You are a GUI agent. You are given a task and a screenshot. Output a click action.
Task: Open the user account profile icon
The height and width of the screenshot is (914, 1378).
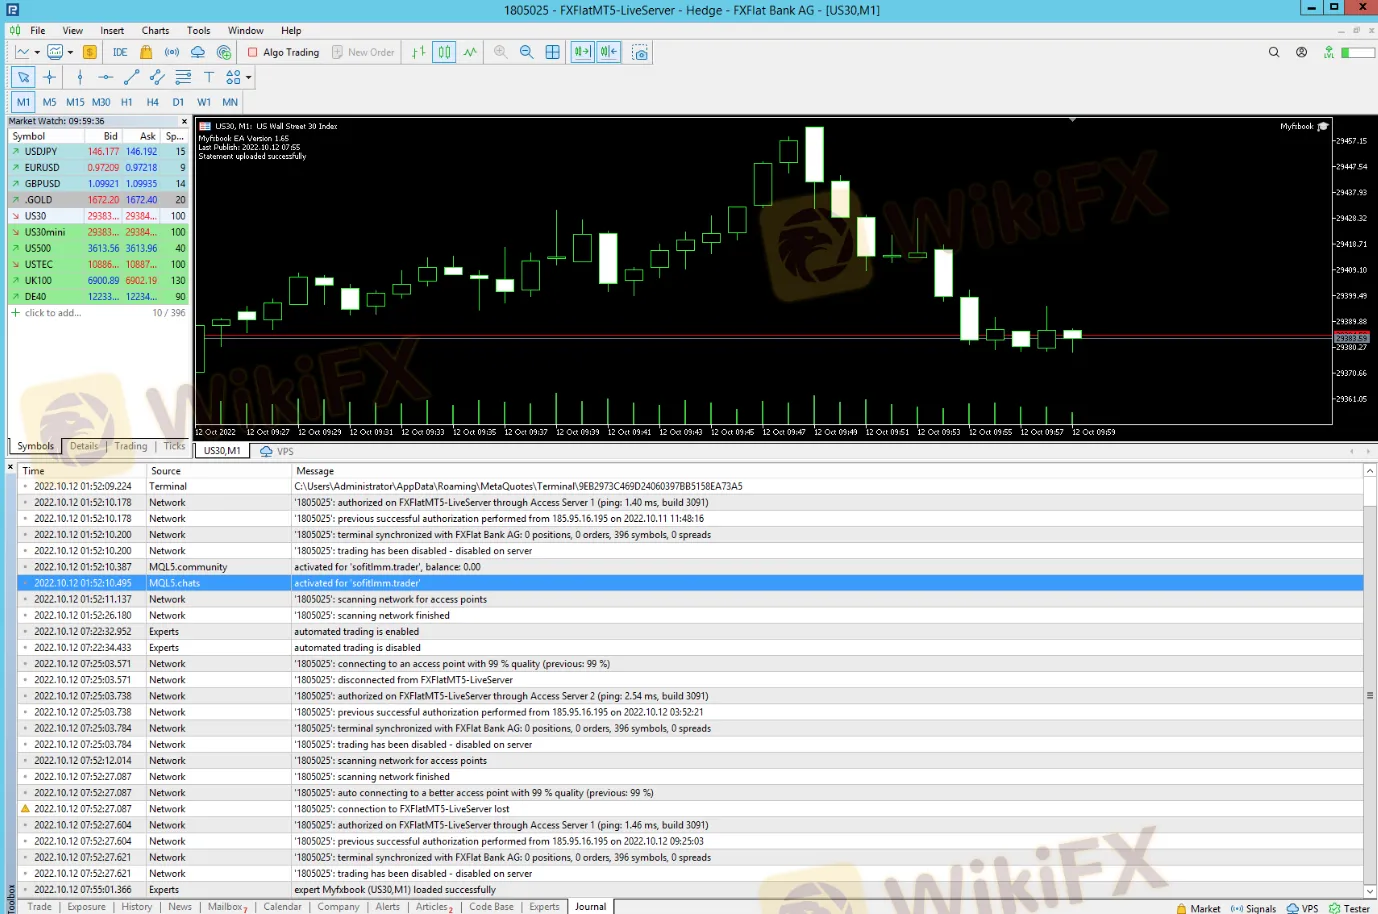tap(1301, 52)
